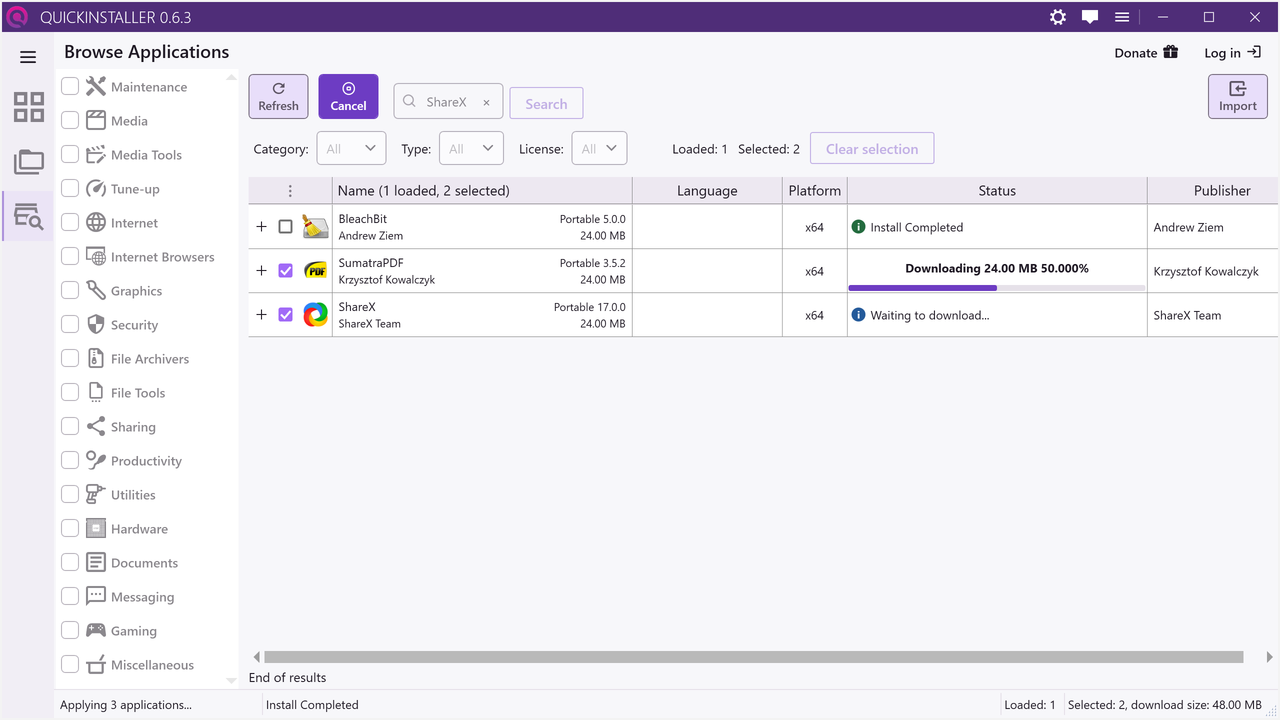Focus the ShareX search input field
The width and height of the screenshot is (1280, 720).
point(448,102)
